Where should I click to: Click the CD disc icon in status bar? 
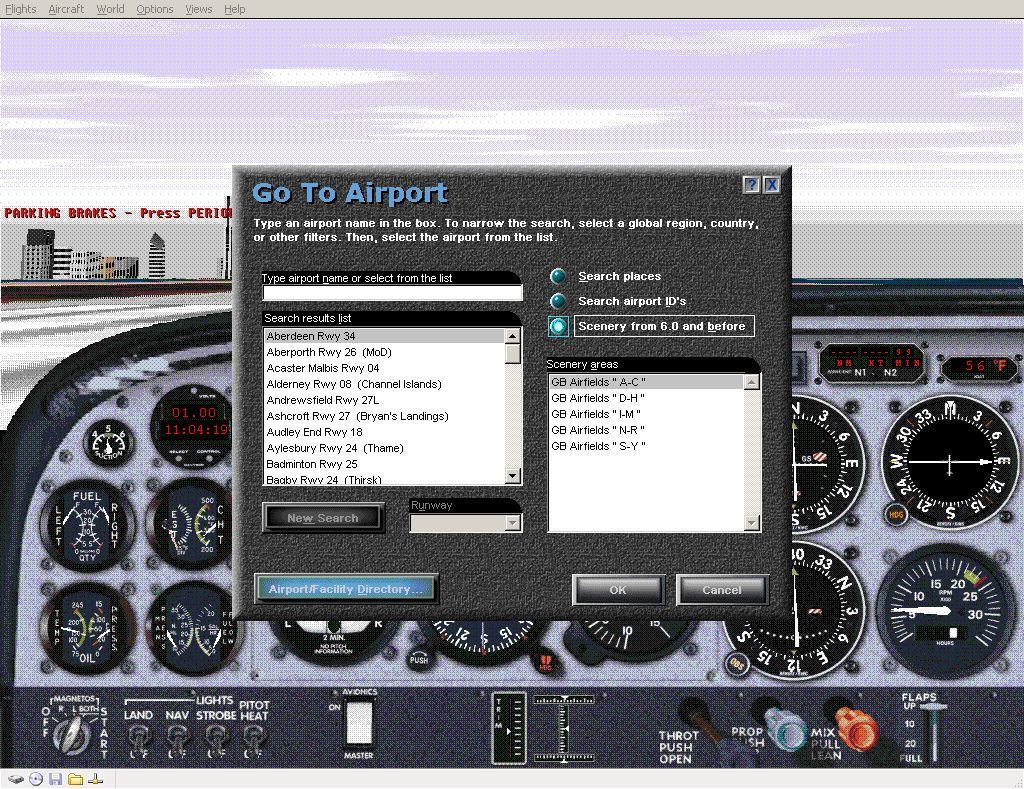(x=36, y=779)
